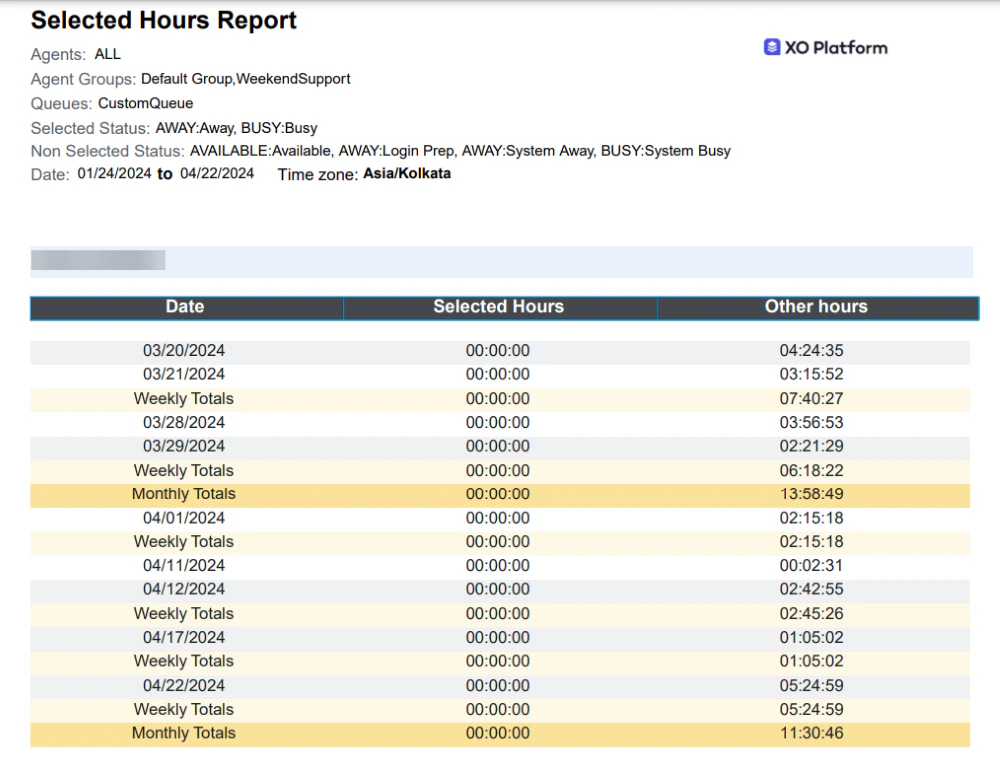The image size is (1000, 782).
Task: Click the AWAY:Away selected status entry
Action: pyautogui.click(x=196, y=128)
